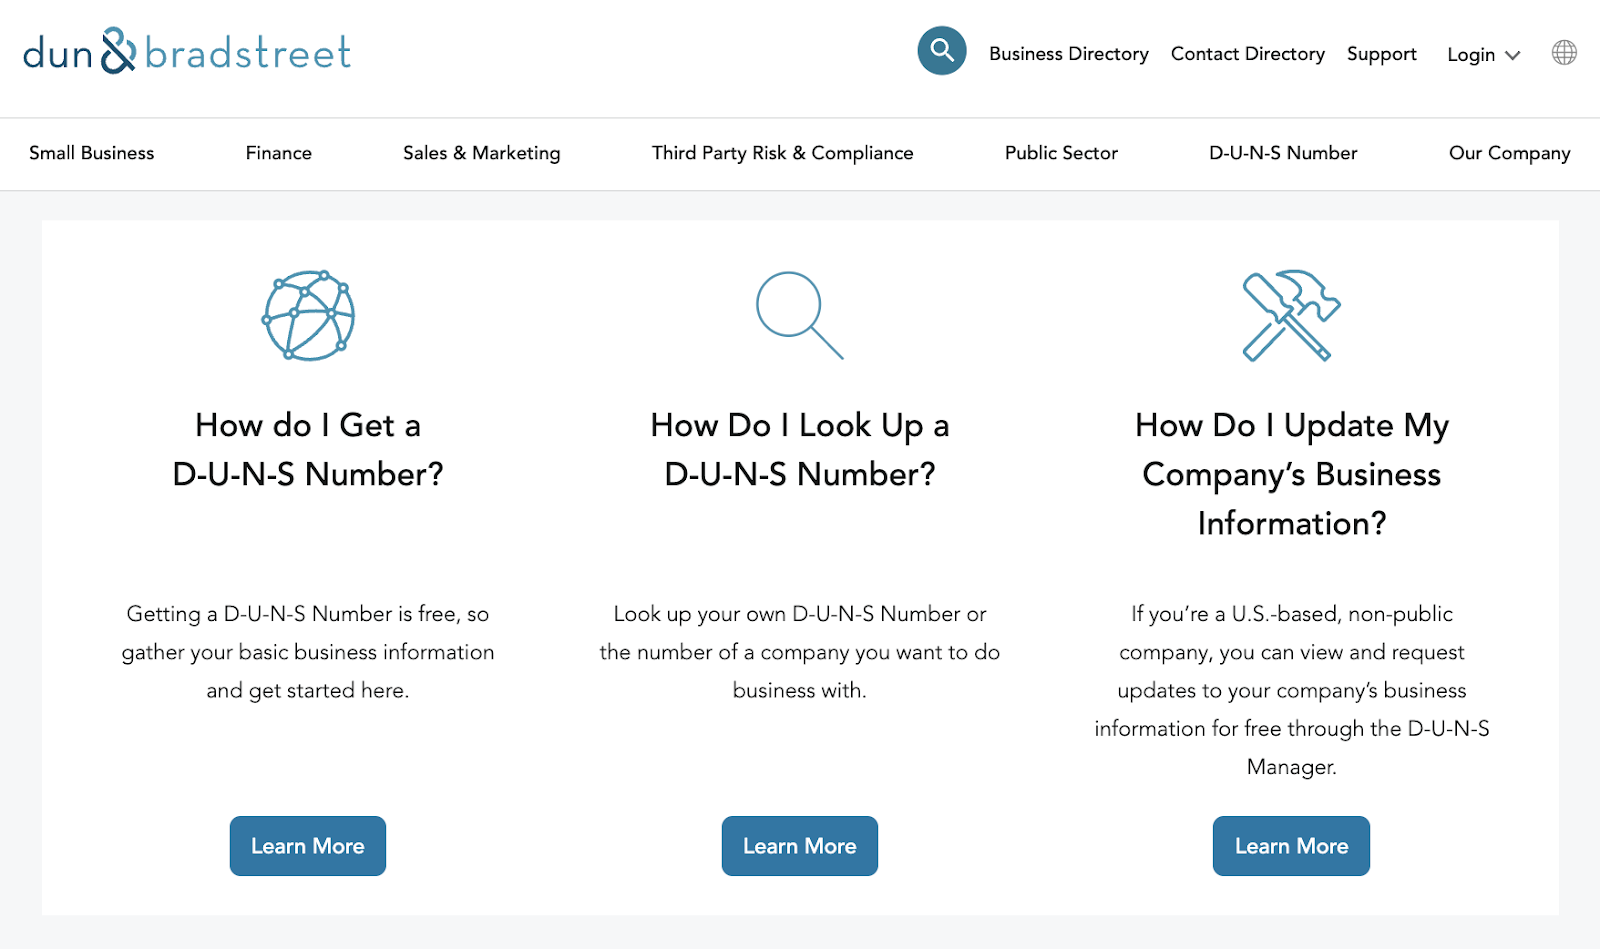Click Learn More under Update Business Information
The image size is (1600, 949).
click(x=1291, y=846)
